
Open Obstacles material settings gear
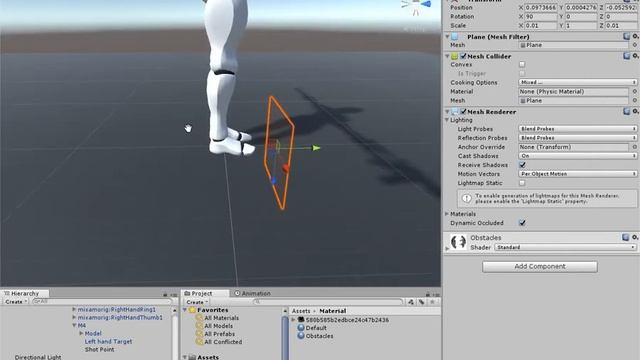(635, 237)
